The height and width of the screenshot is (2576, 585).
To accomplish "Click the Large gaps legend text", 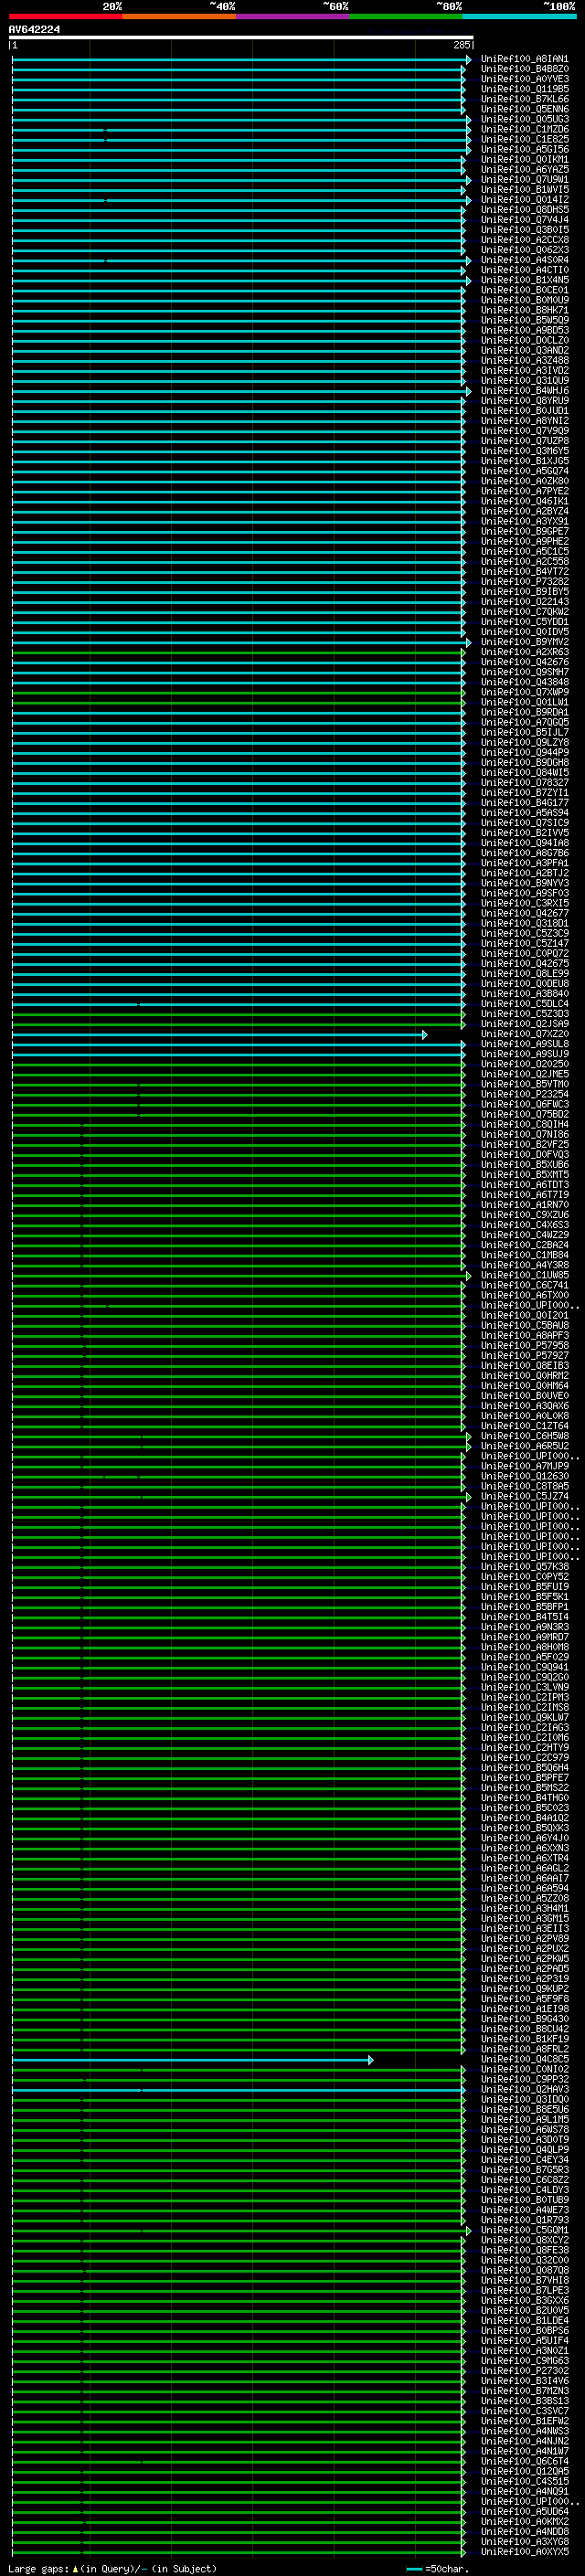I will point(112,2568).
